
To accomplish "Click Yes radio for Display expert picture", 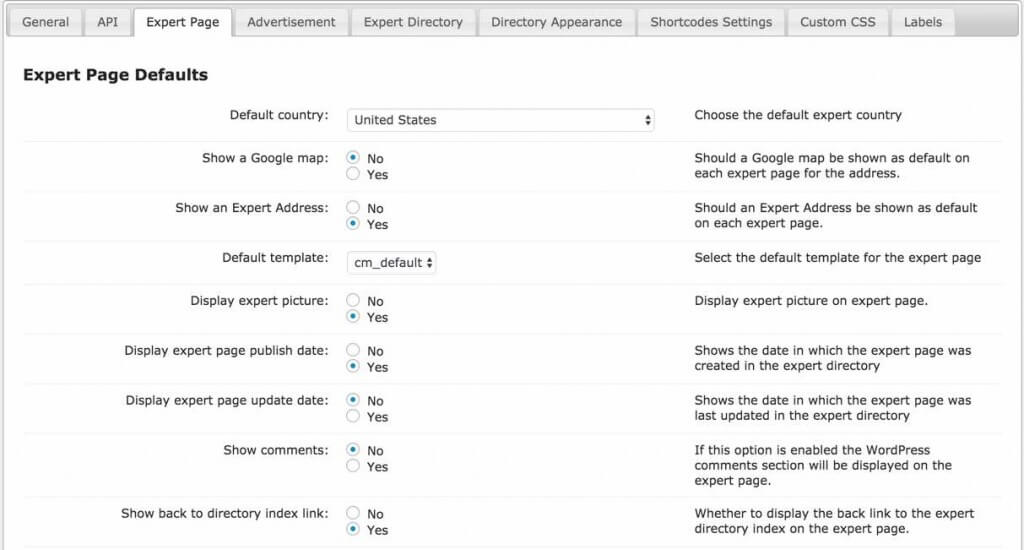I will (x=353, y=316).
